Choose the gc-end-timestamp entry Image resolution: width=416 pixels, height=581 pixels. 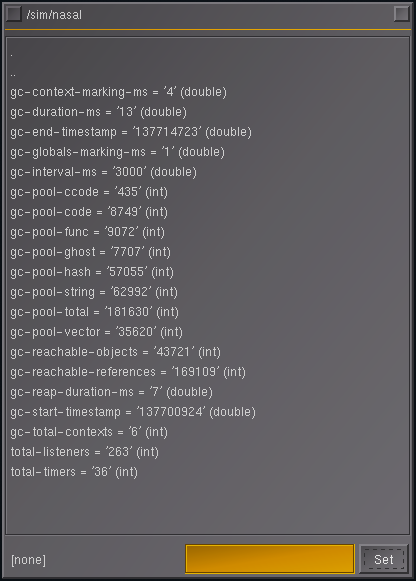coord(131,132)
